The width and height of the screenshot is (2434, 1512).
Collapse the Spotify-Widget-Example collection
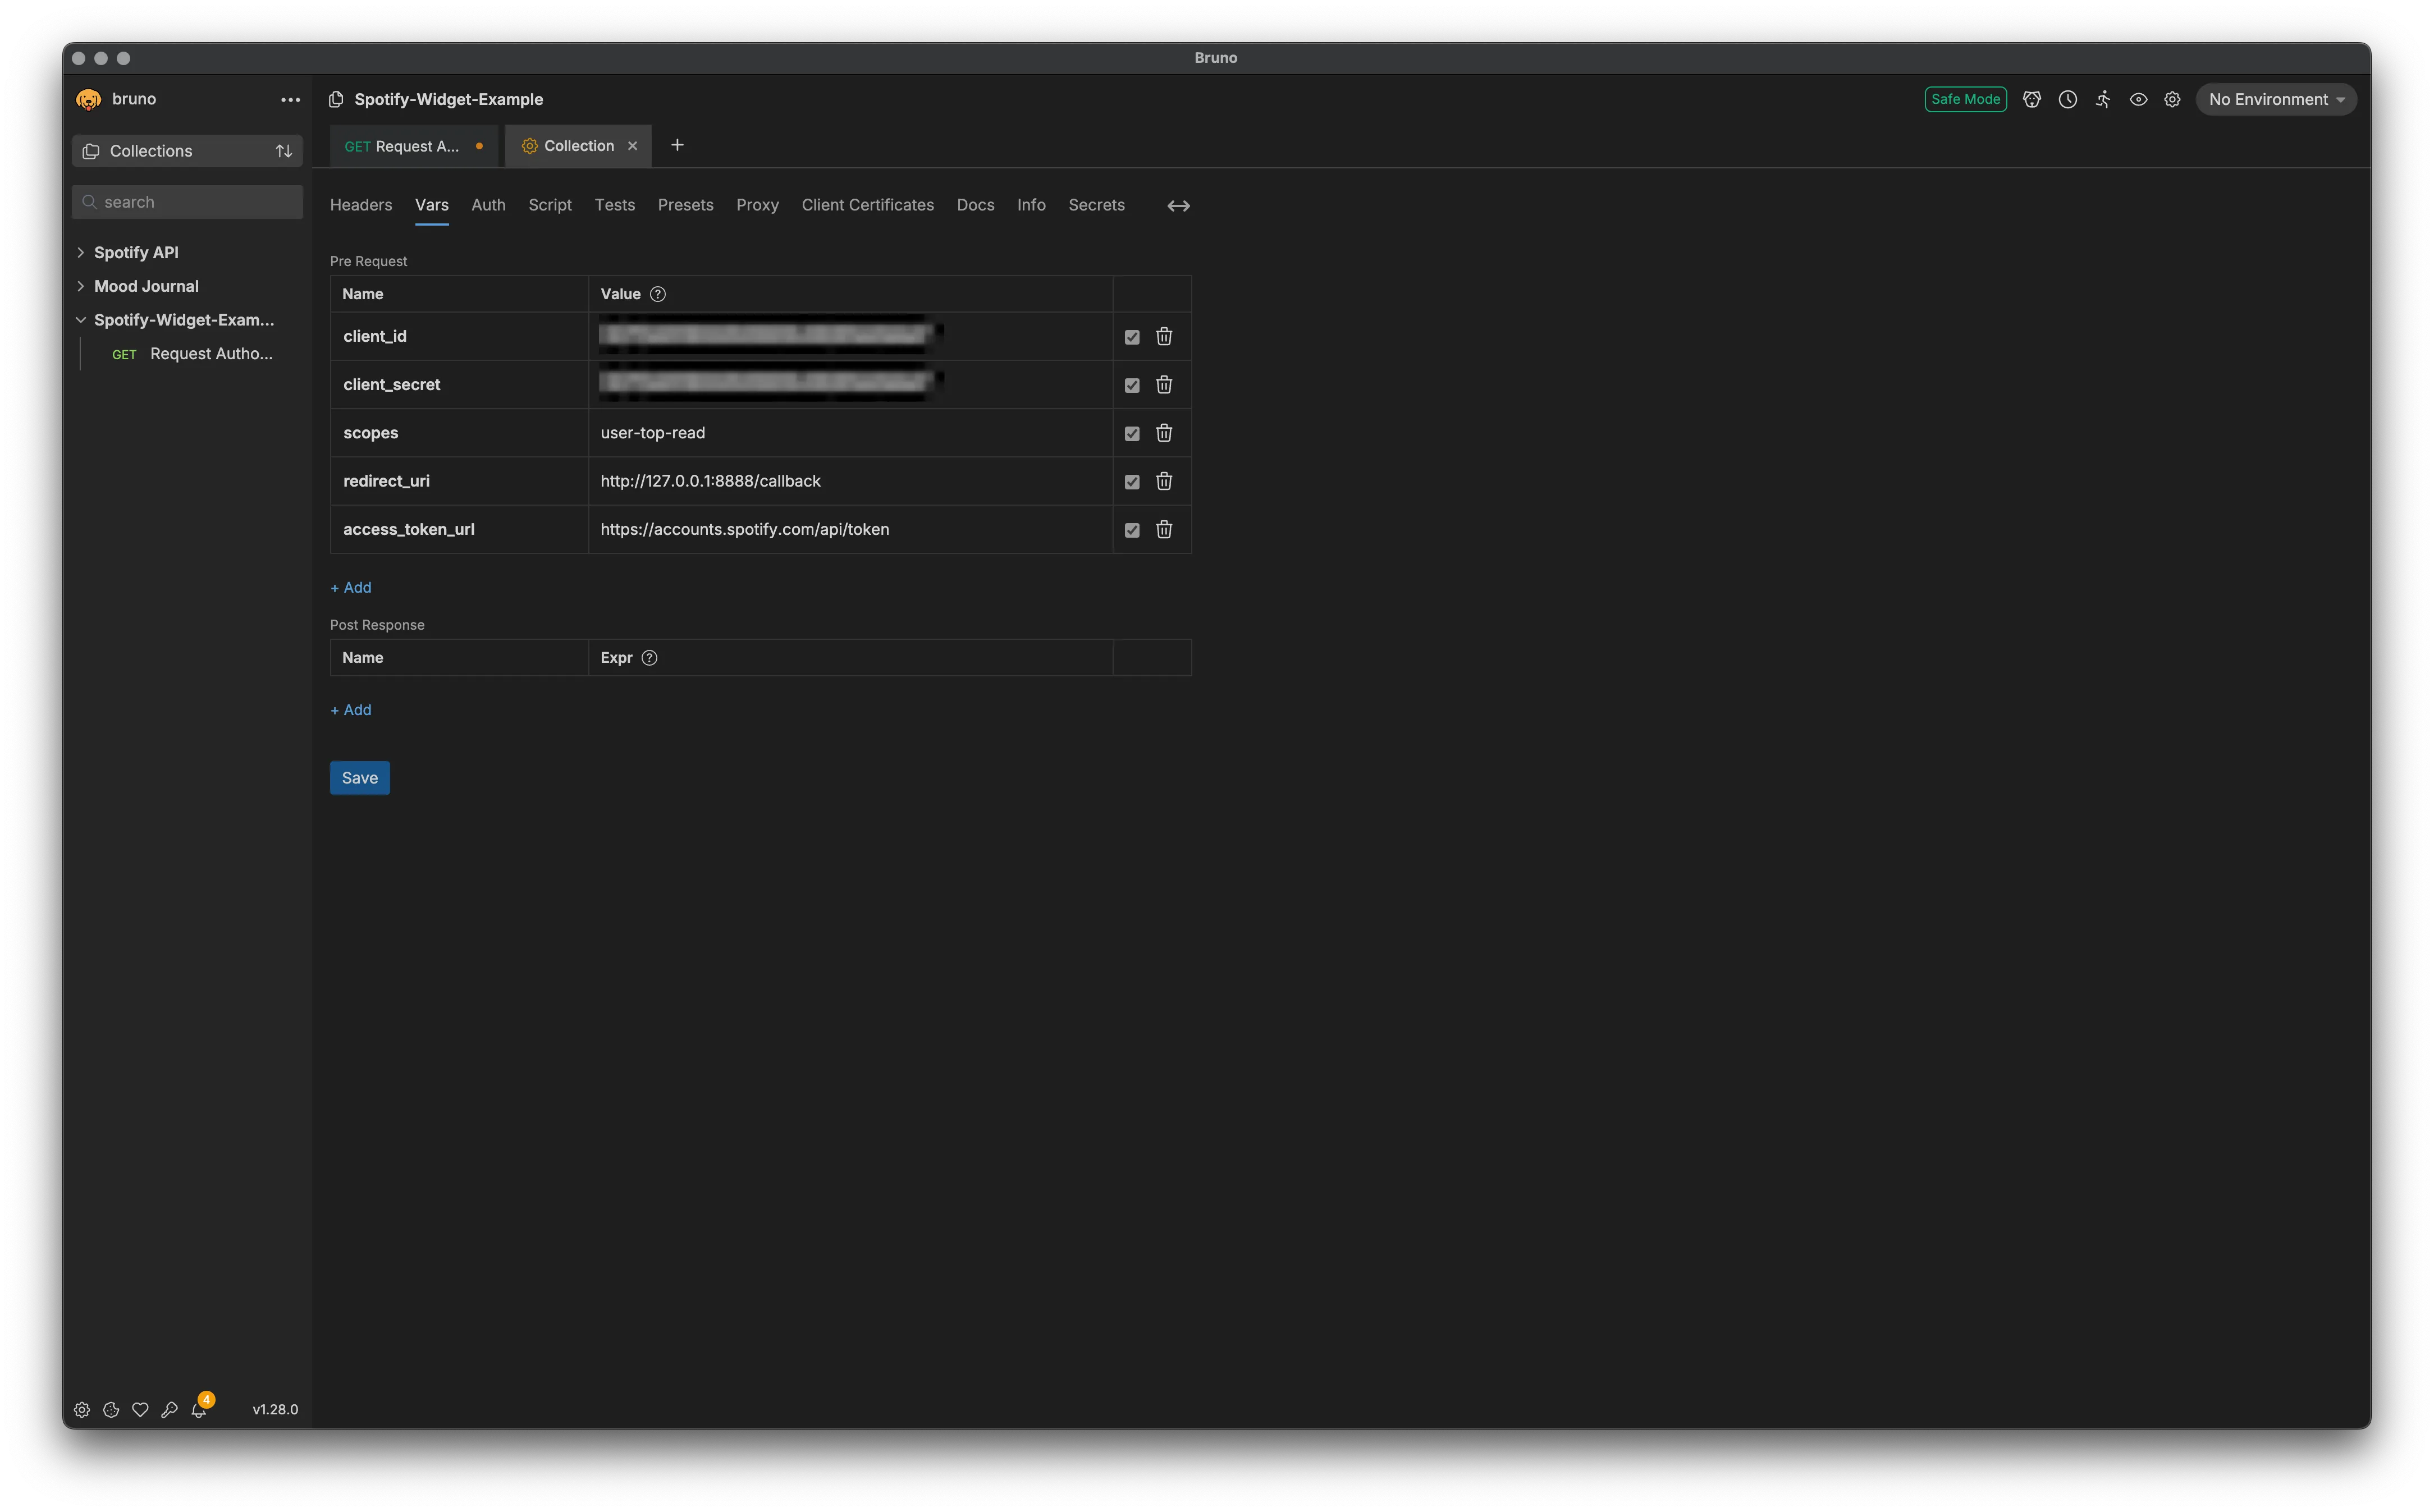[81, 319]
